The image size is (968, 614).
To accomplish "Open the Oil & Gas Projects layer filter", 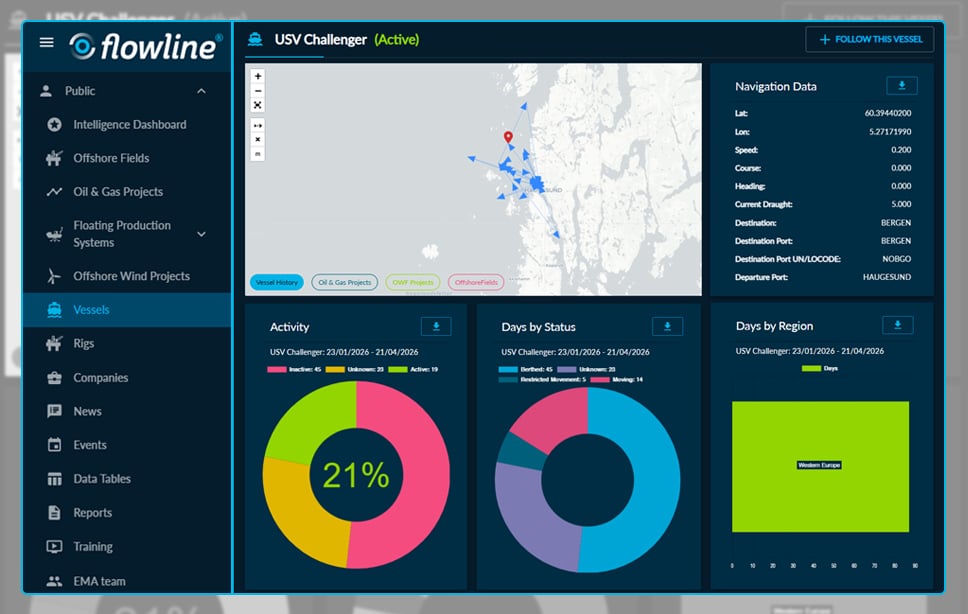I will coord(345,282).
